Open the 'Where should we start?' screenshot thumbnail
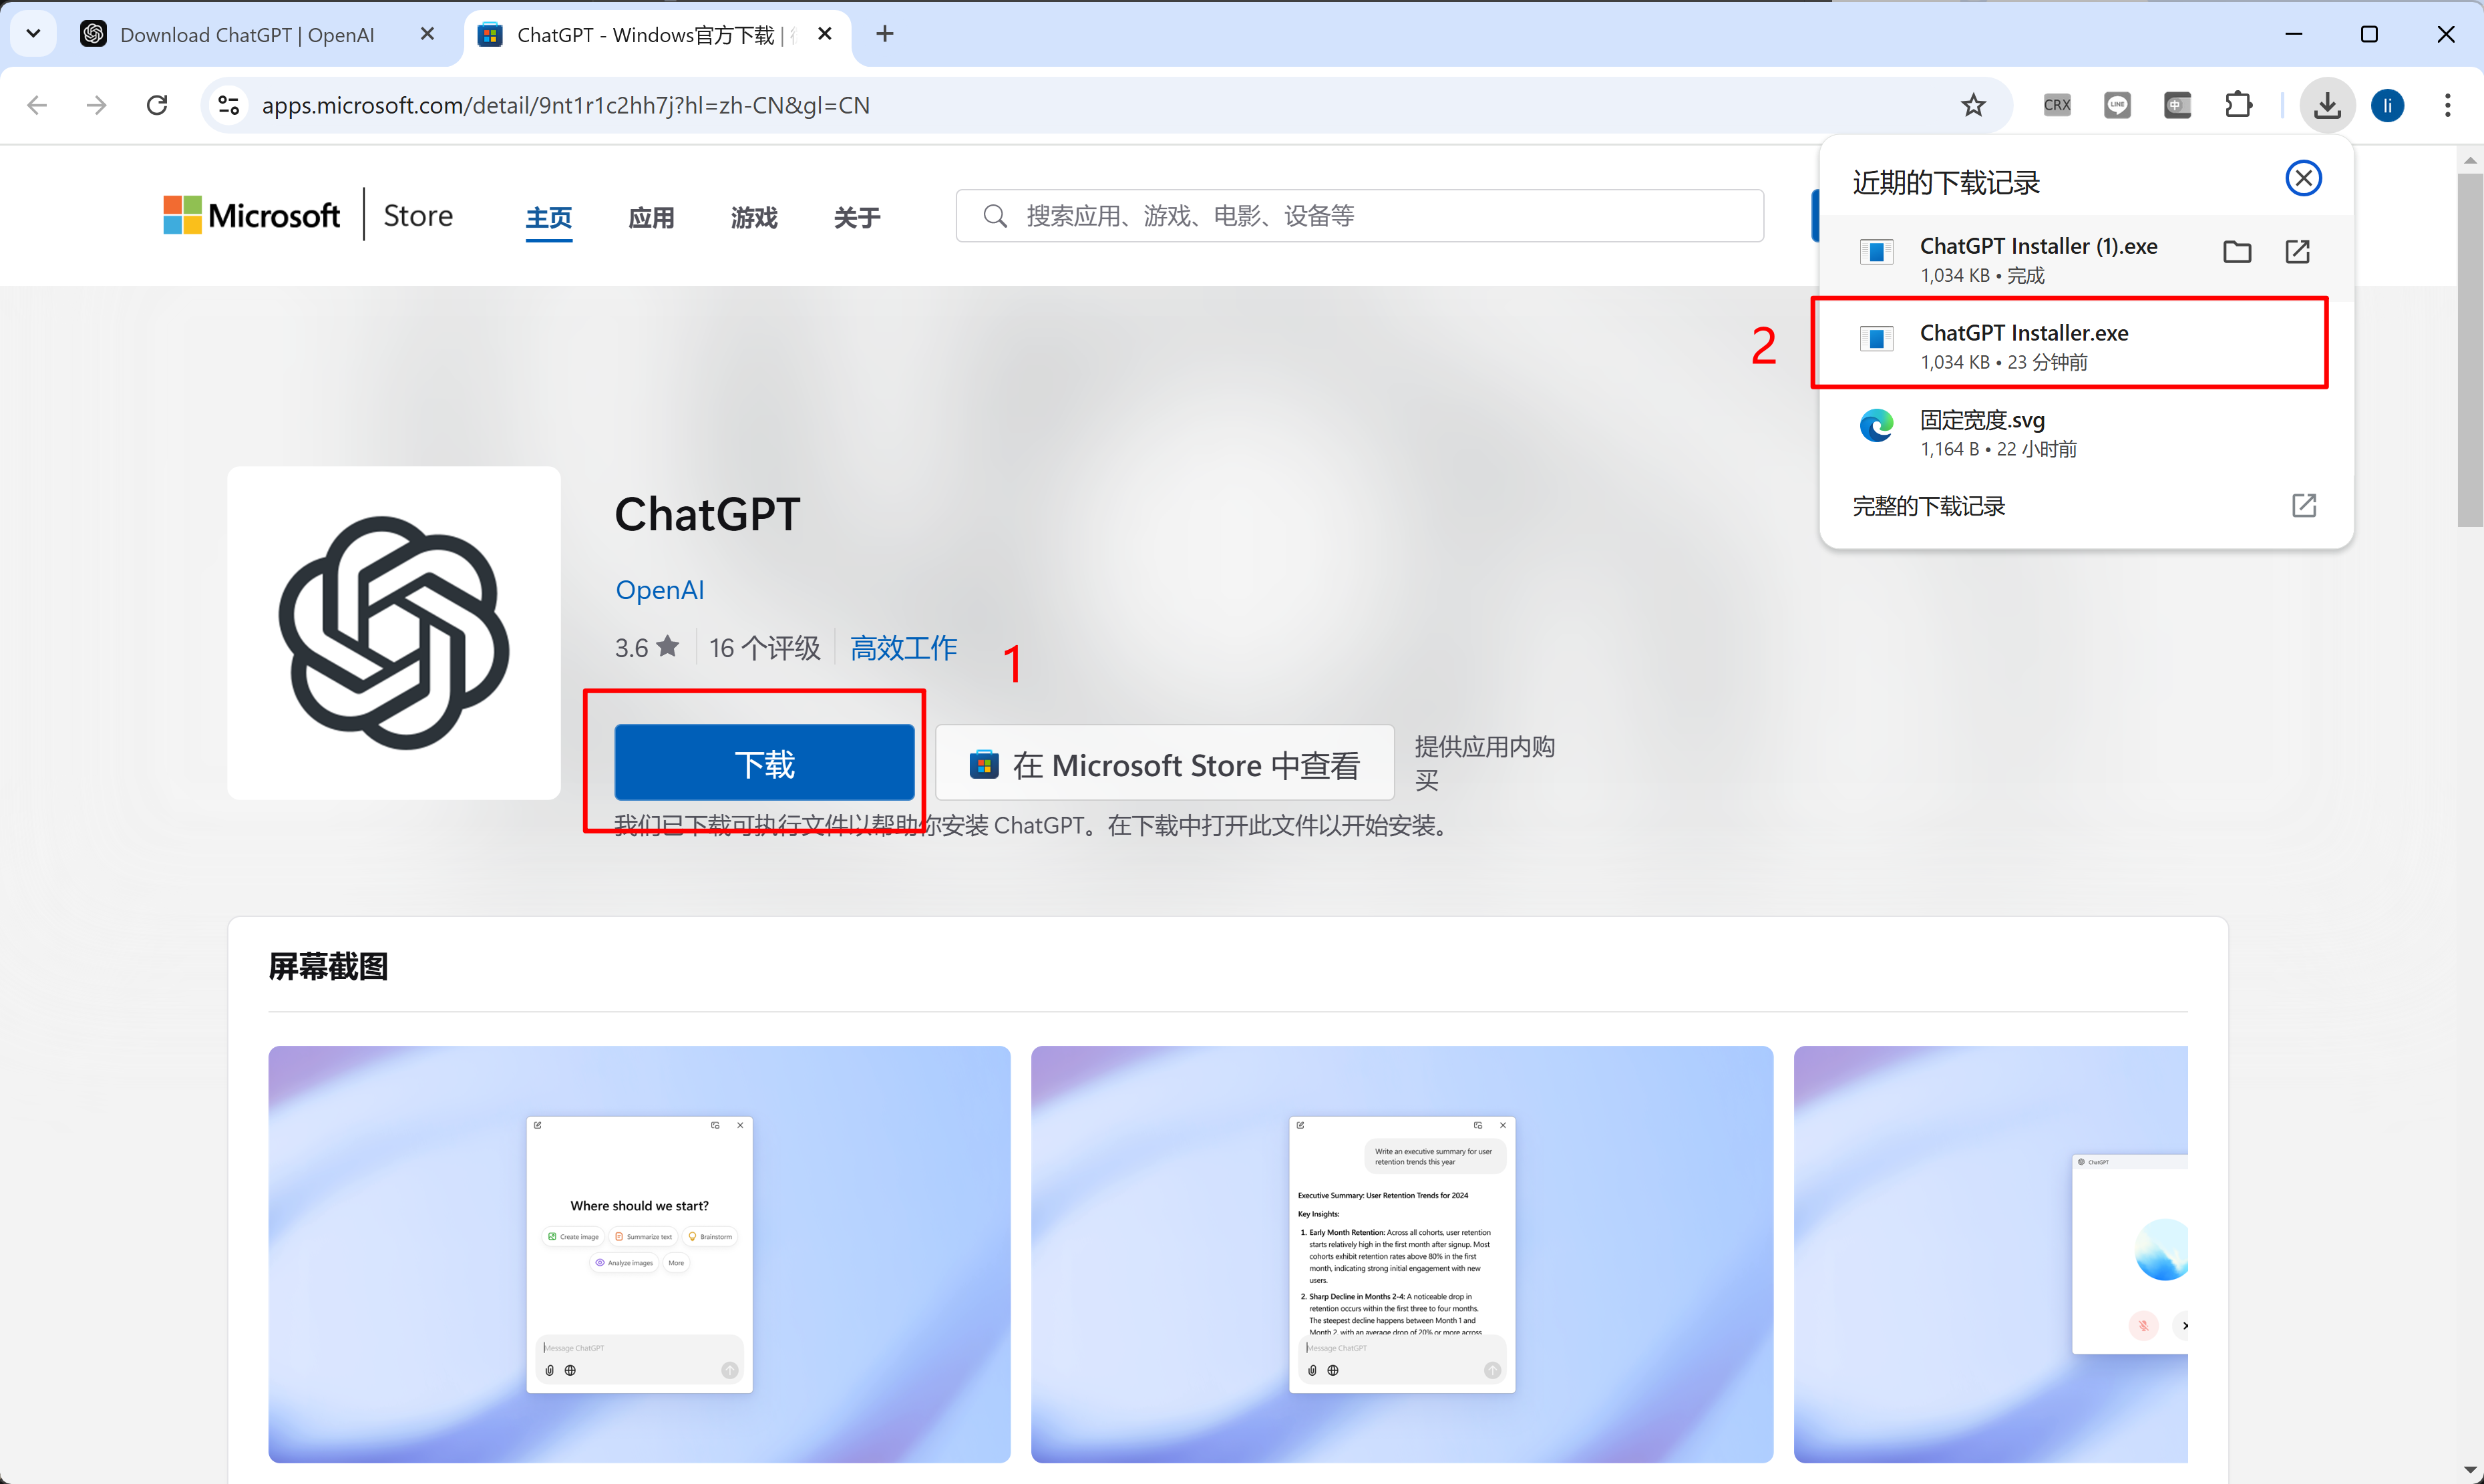Screen dimensions: 2484x1484 (639, 1254)
